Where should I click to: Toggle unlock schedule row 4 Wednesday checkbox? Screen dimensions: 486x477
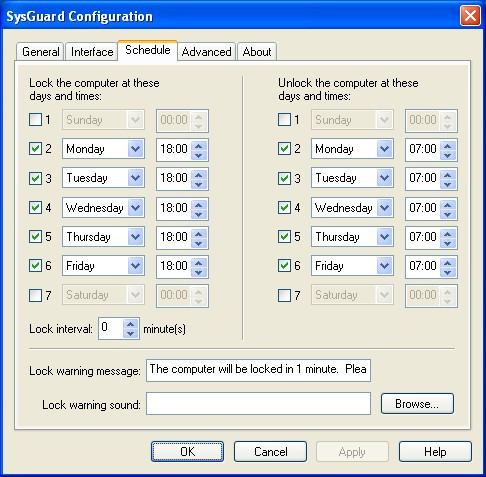pos(284,208)
